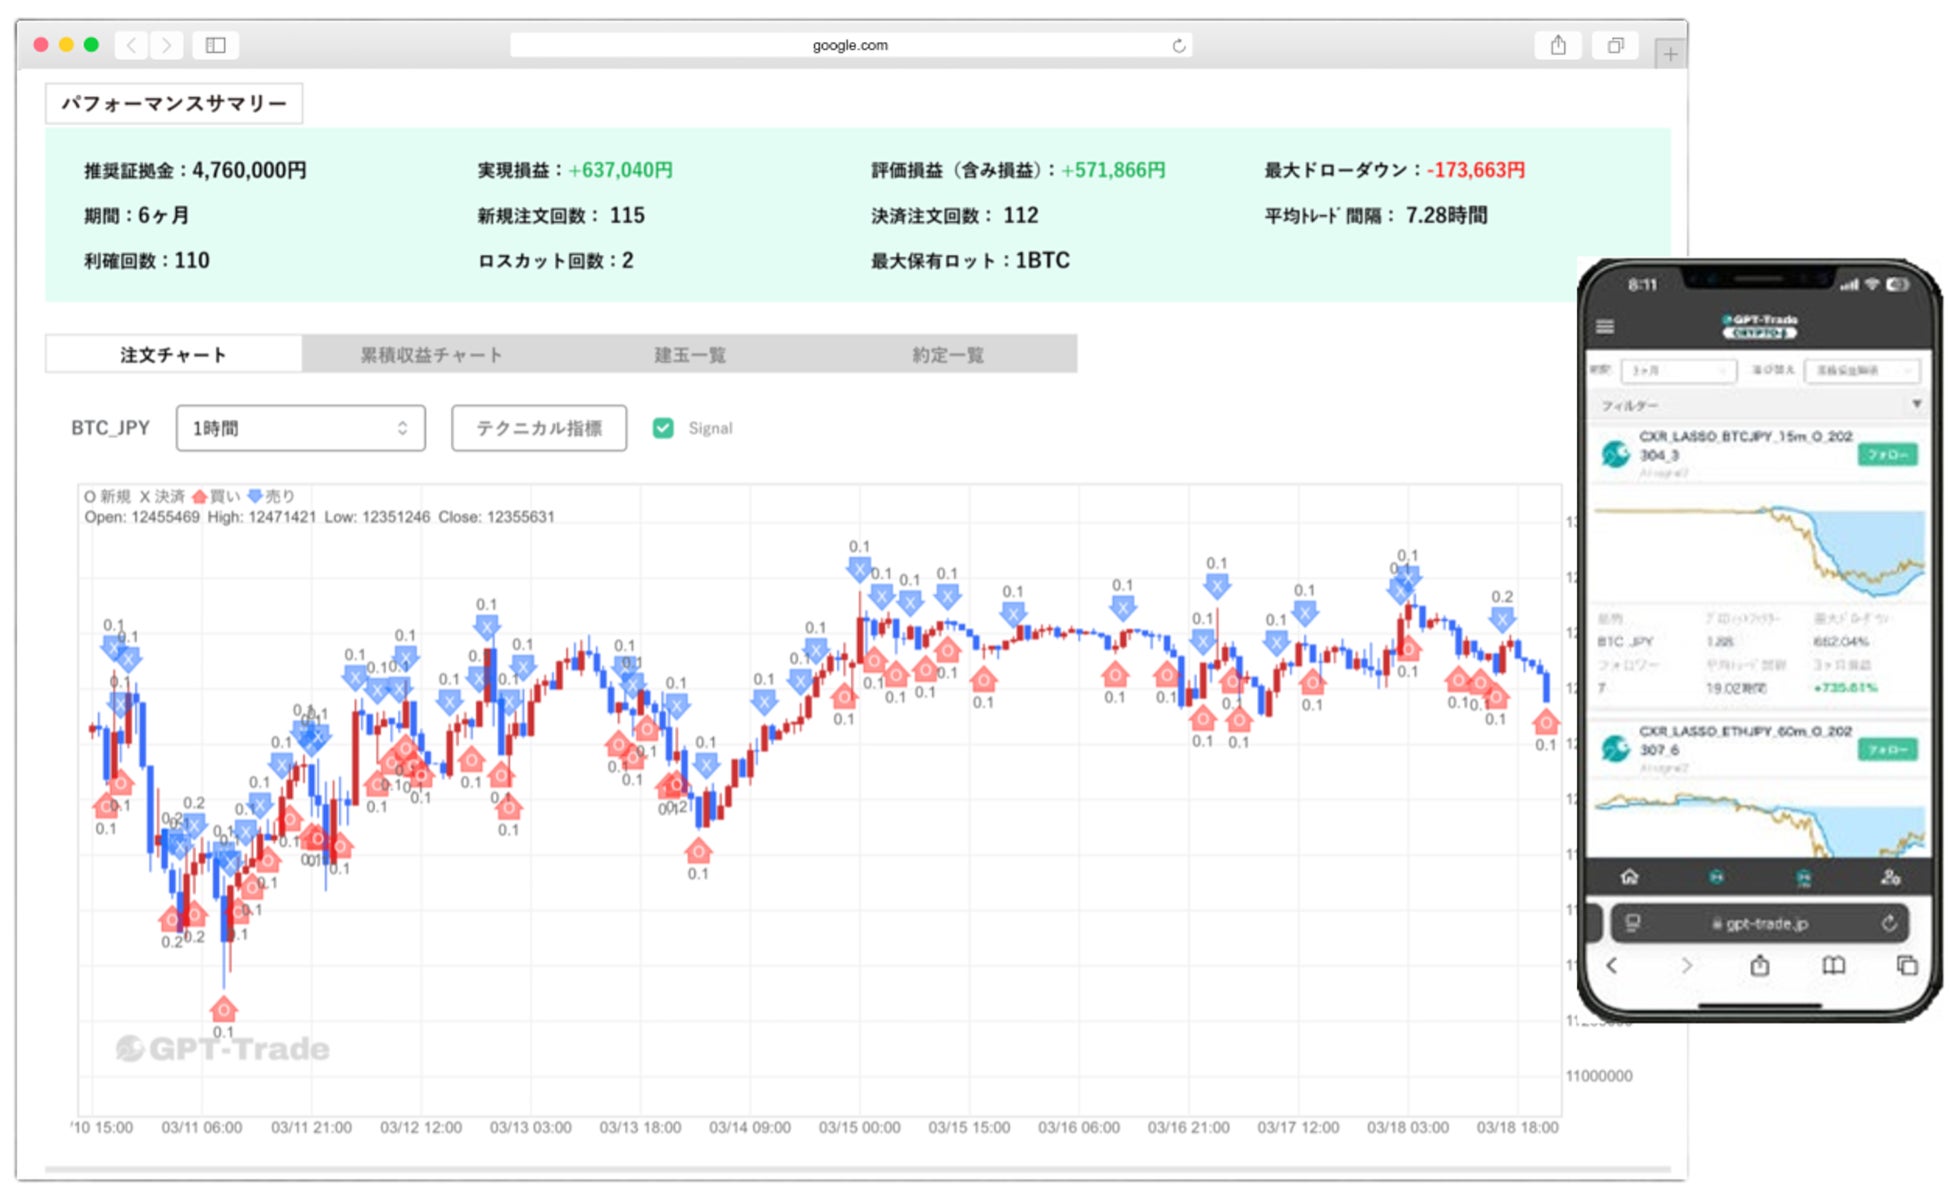This screenshot has width=1950, height=1191.
Task: Tap the phone home icon
Action: pyautogui.click(x=1629, y=877)
